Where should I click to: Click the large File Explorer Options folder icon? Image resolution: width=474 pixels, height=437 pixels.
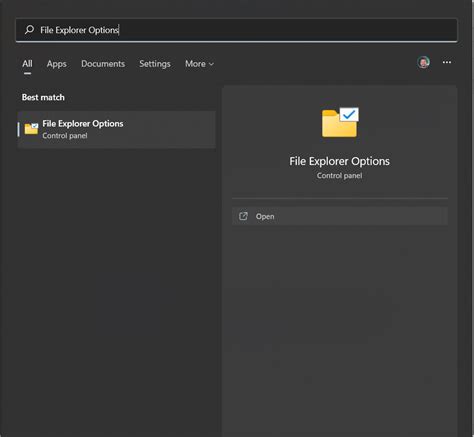[x=340, y=122]
